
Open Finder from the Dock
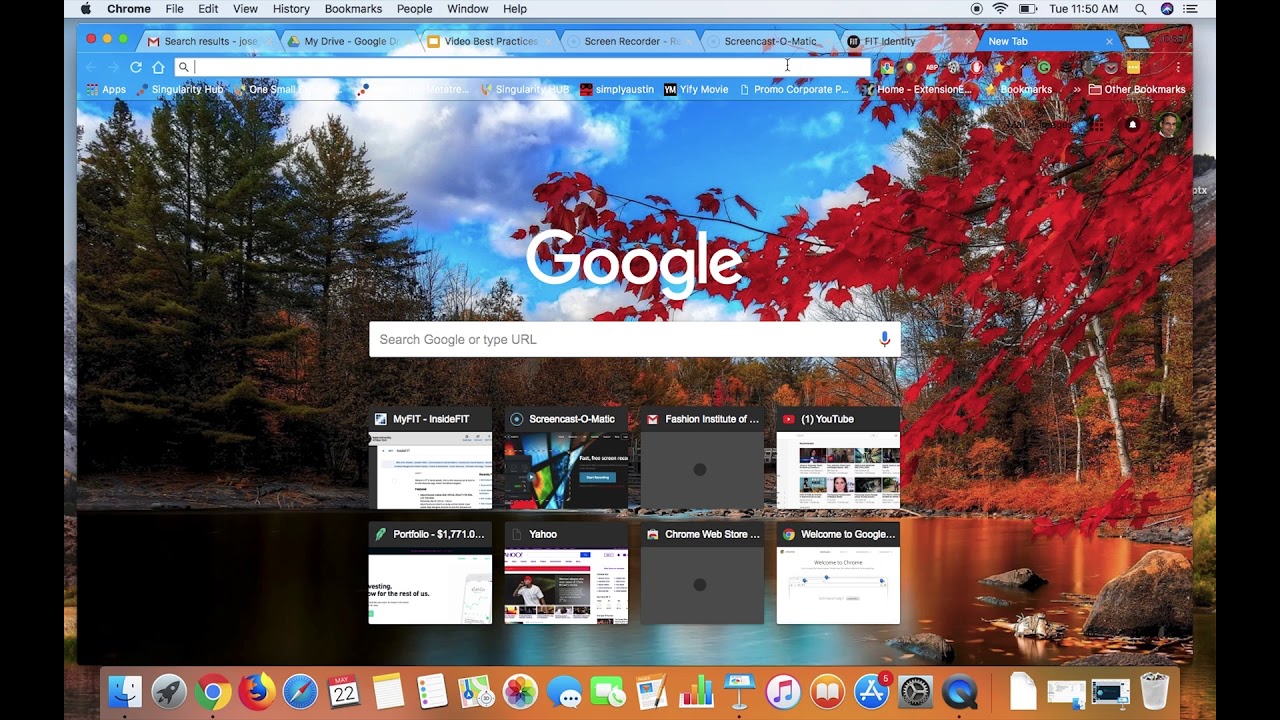[x=125, y=691]
